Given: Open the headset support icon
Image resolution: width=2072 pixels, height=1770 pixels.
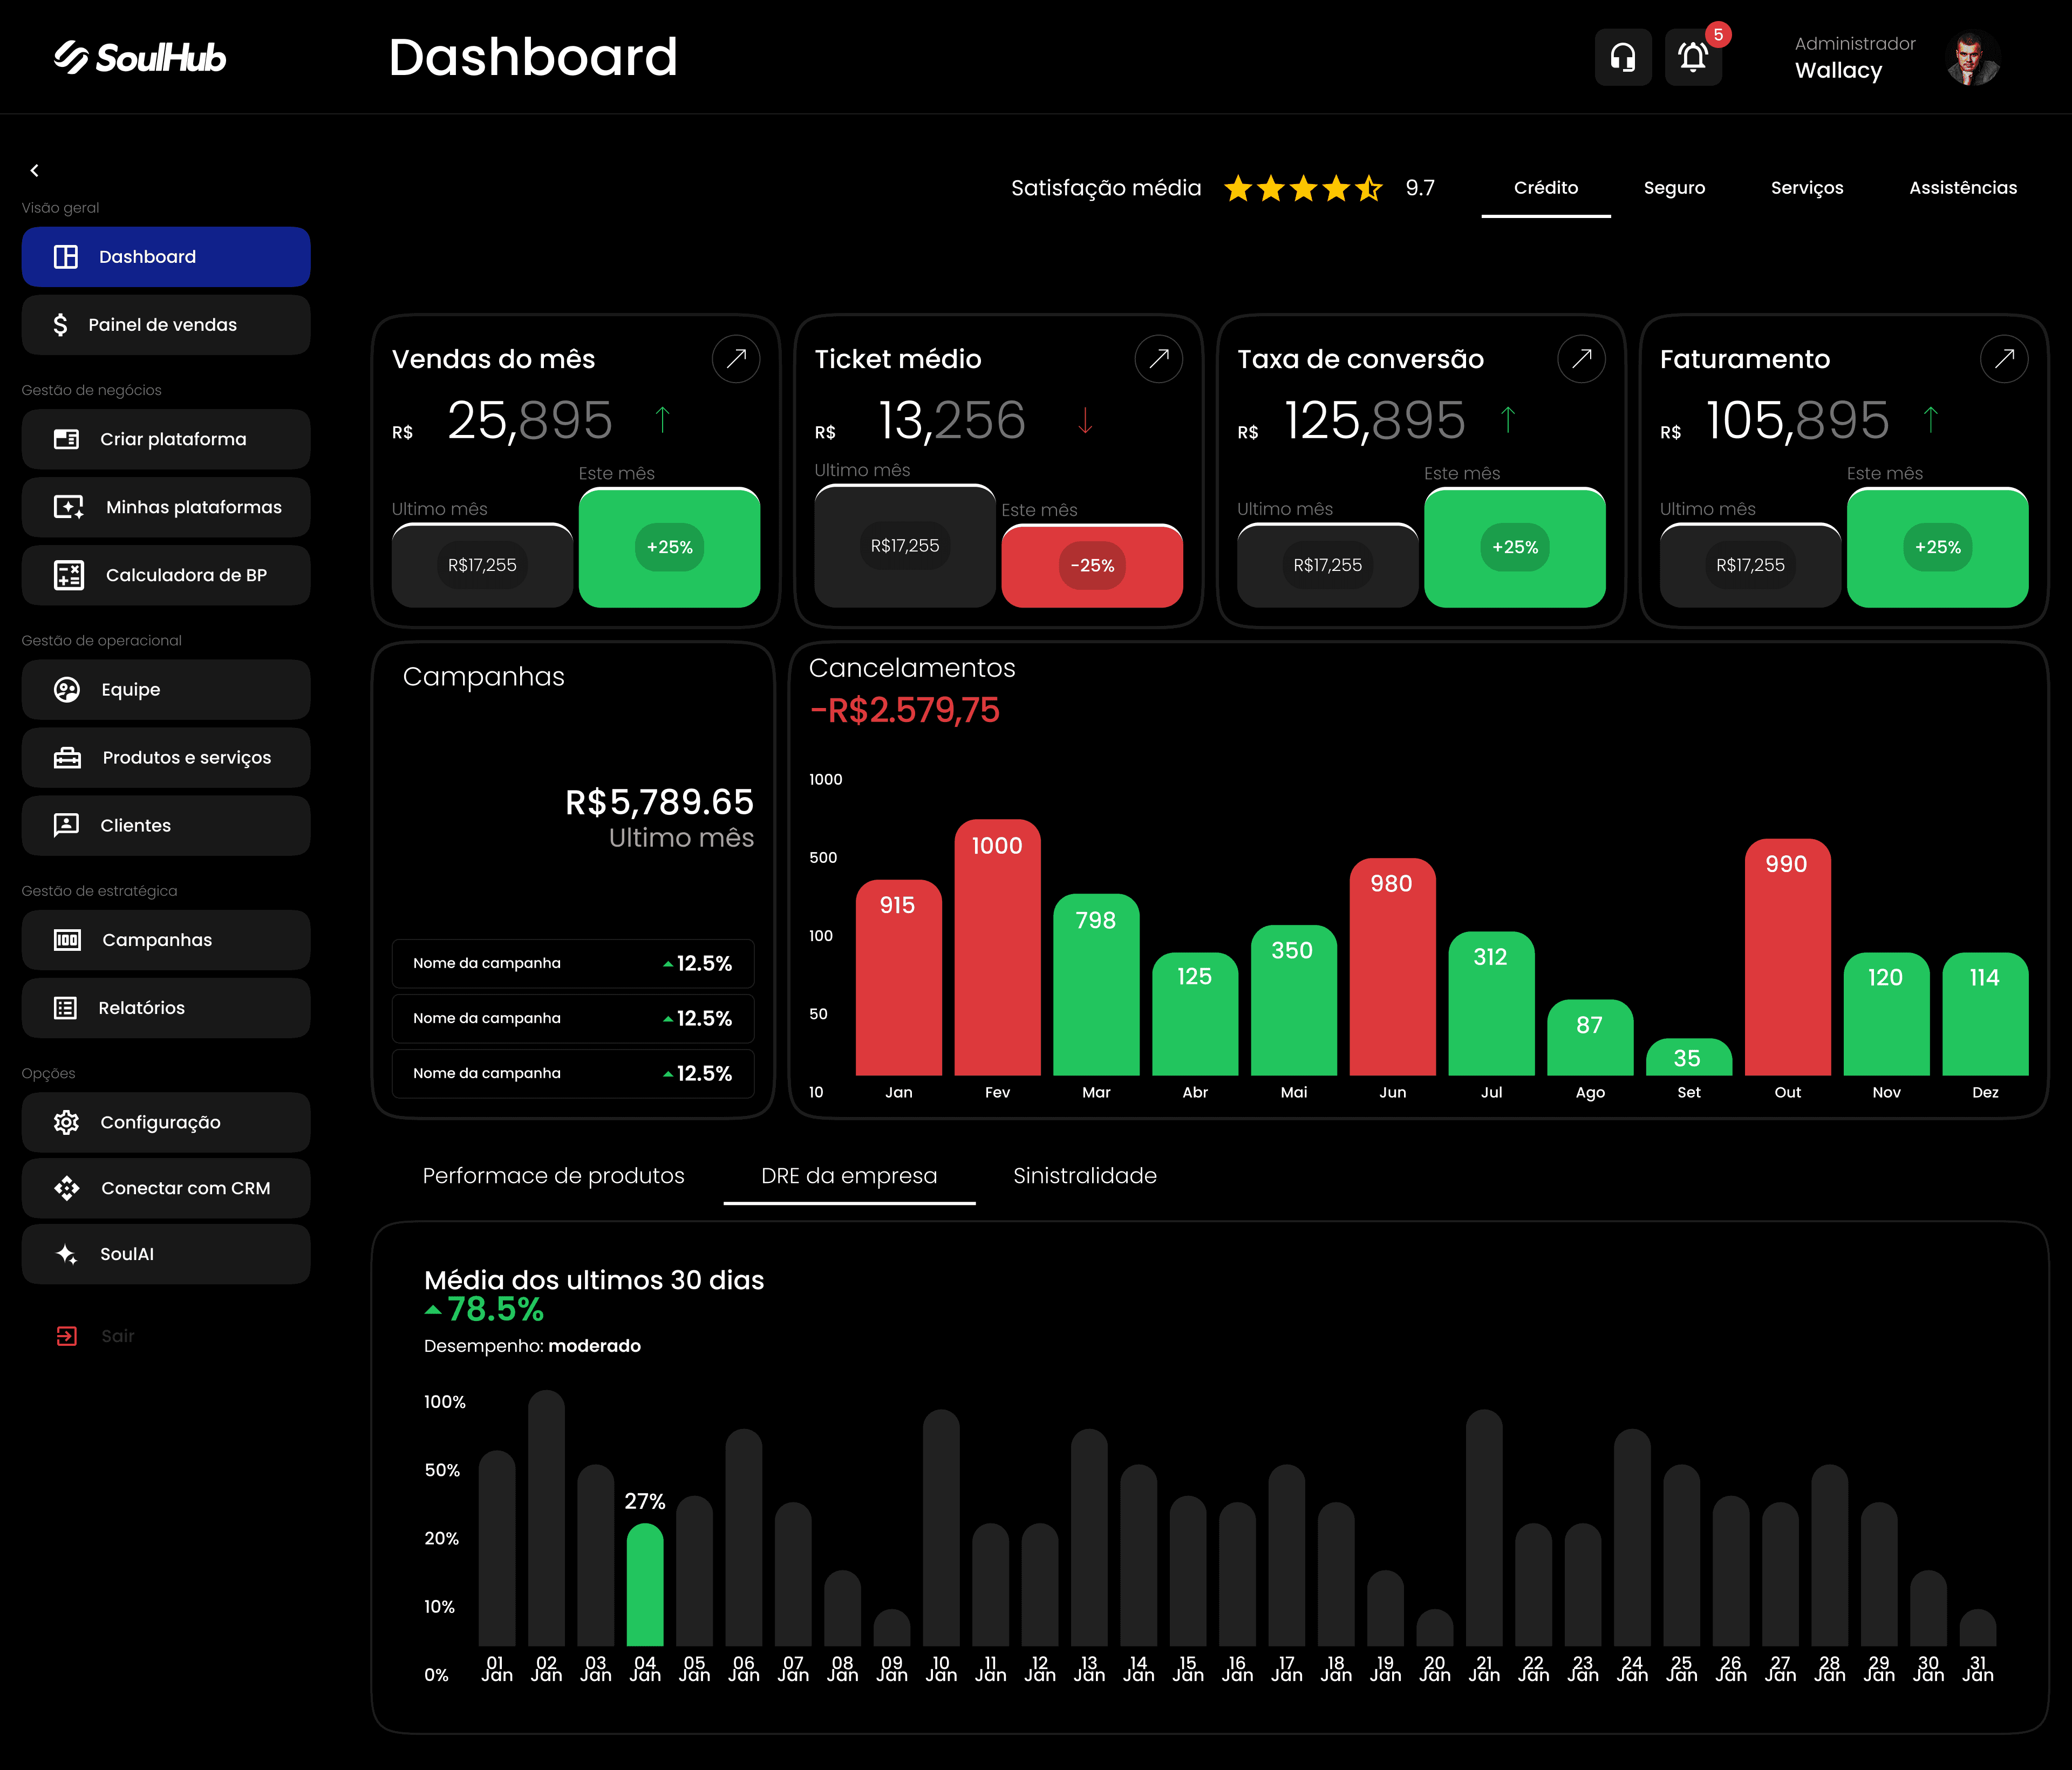Looking at the screenshot, I should point(1622,57).
